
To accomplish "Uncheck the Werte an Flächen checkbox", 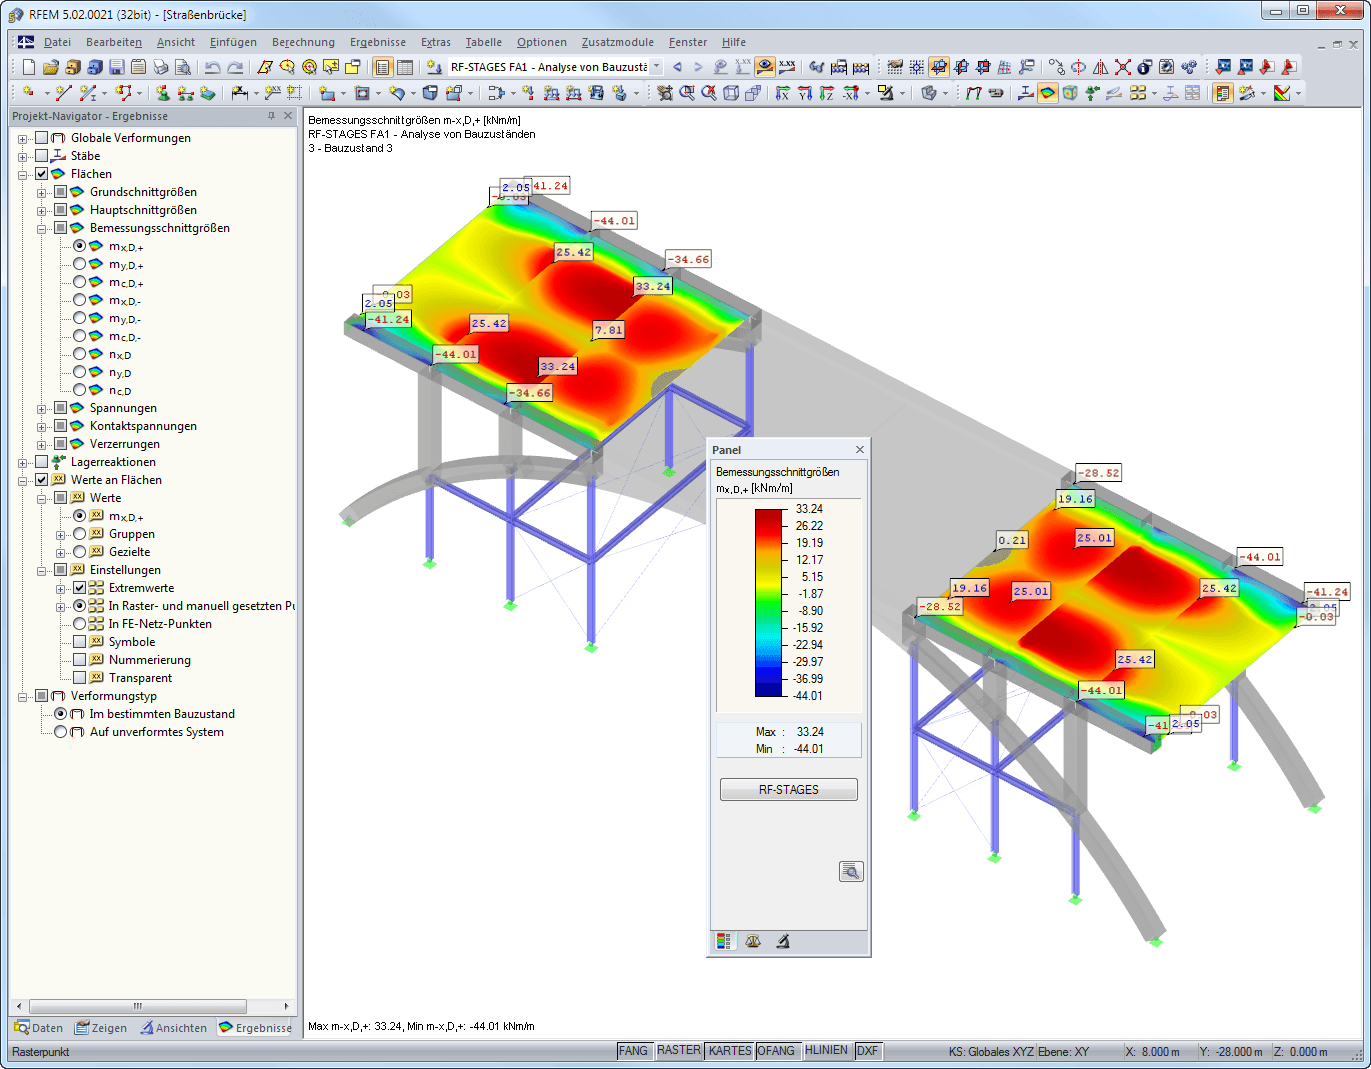I will (x=41, y=480).
